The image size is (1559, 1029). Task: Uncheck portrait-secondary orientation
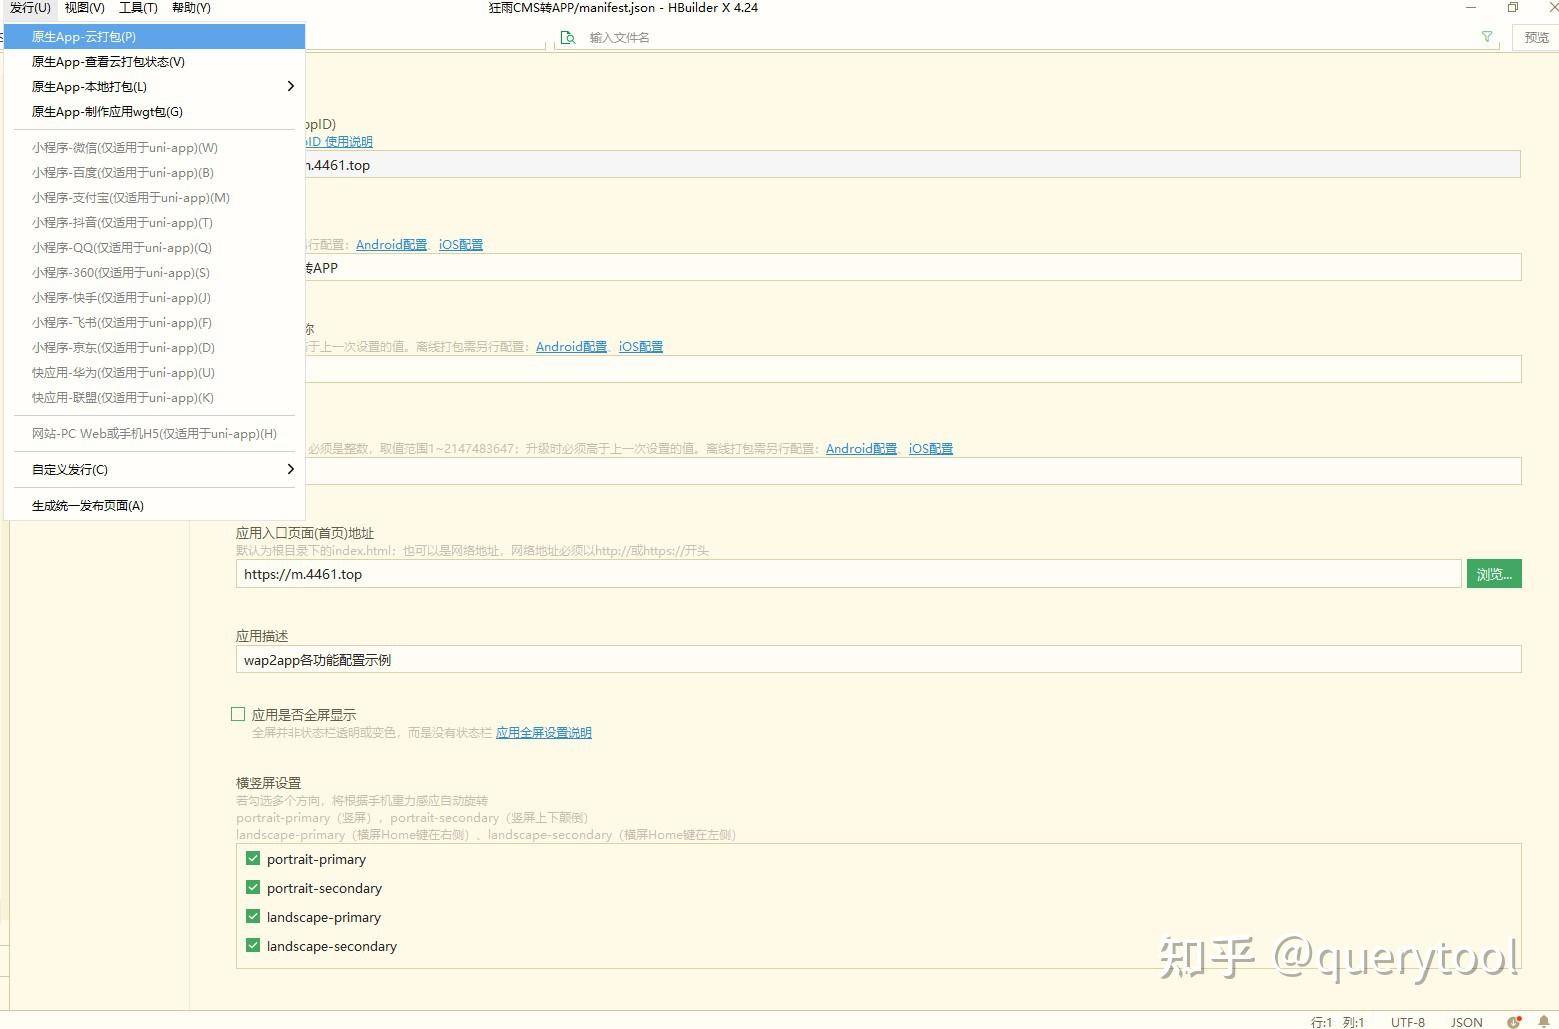(x=253, y=887)
